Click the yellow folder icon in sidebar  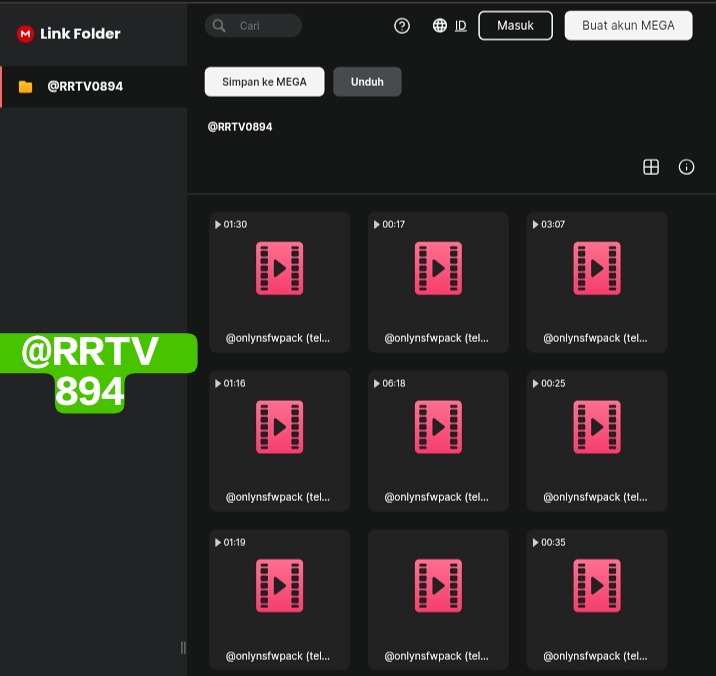pos(26,87)
